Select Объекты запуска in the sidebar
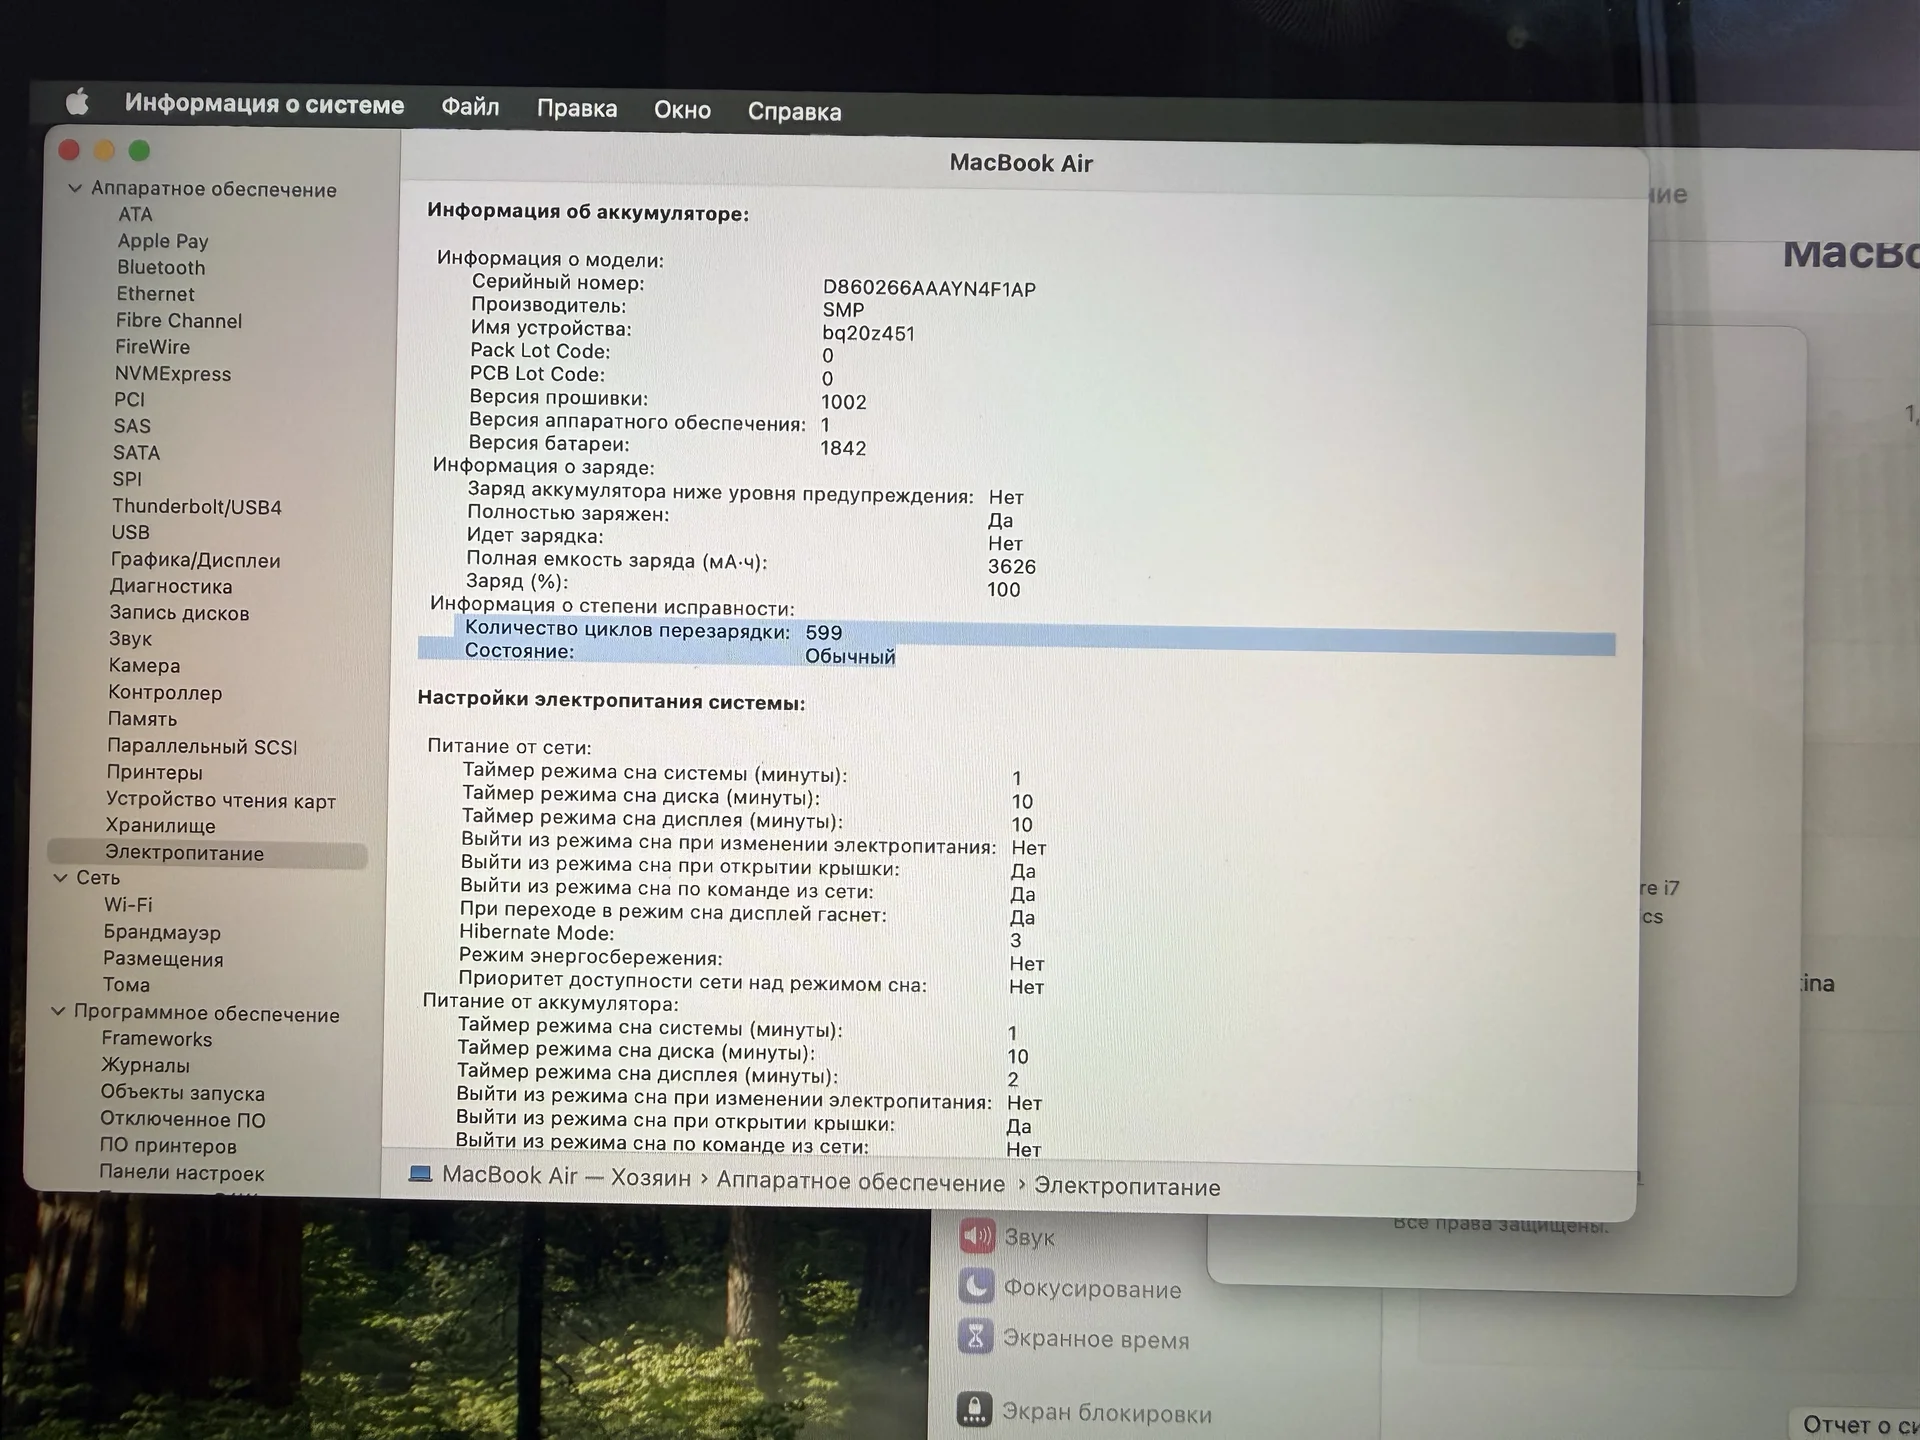The height and width of the screenshot is (1440, 1920). (x=182, y=1093)
